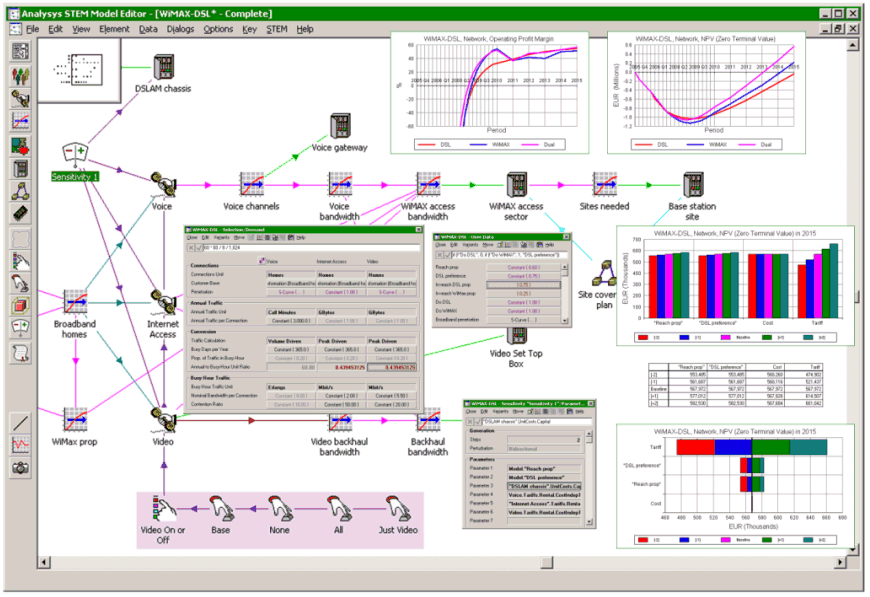Click the teal Tariff bar in tornado chart
Viewport: 870px width, 597px height.
808,447
